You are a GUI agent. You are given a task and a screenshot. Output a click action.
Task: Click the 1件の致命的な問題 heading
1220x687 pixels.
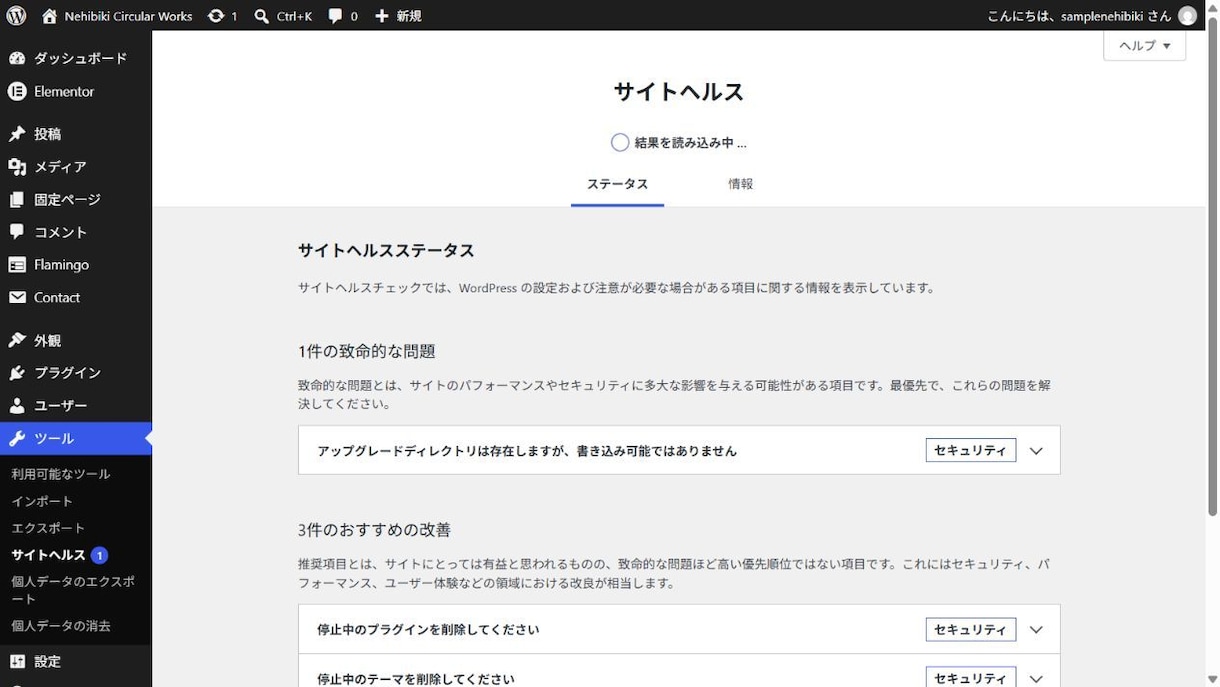click(x=367, y=351)
